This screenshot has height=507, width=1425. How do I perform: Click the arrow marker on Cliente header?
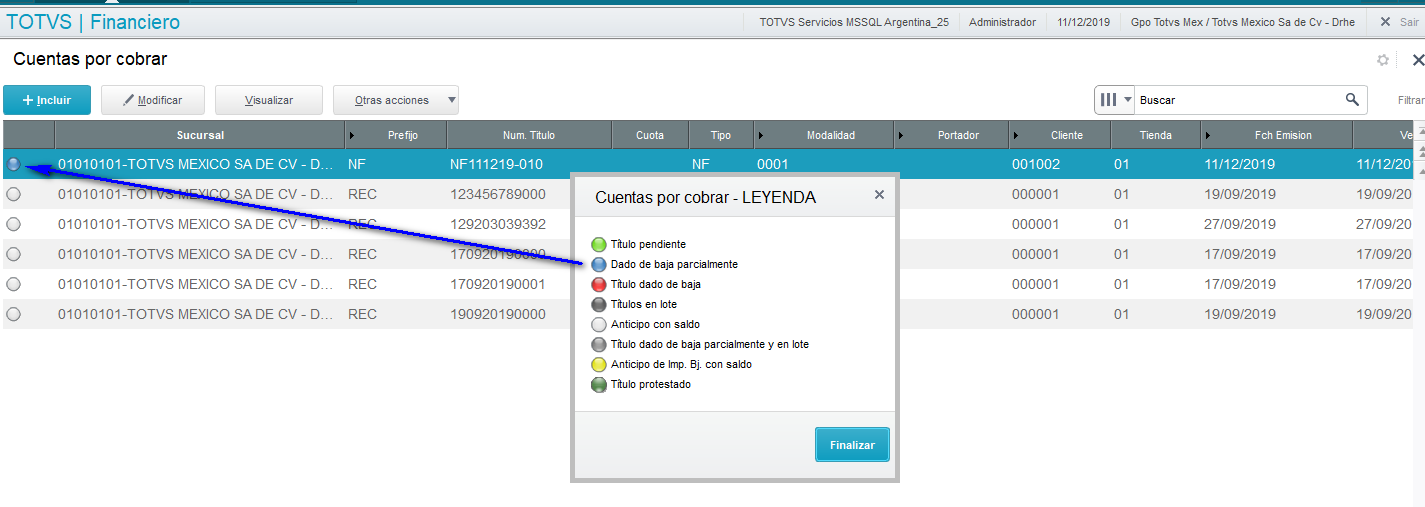(1016, 135)
